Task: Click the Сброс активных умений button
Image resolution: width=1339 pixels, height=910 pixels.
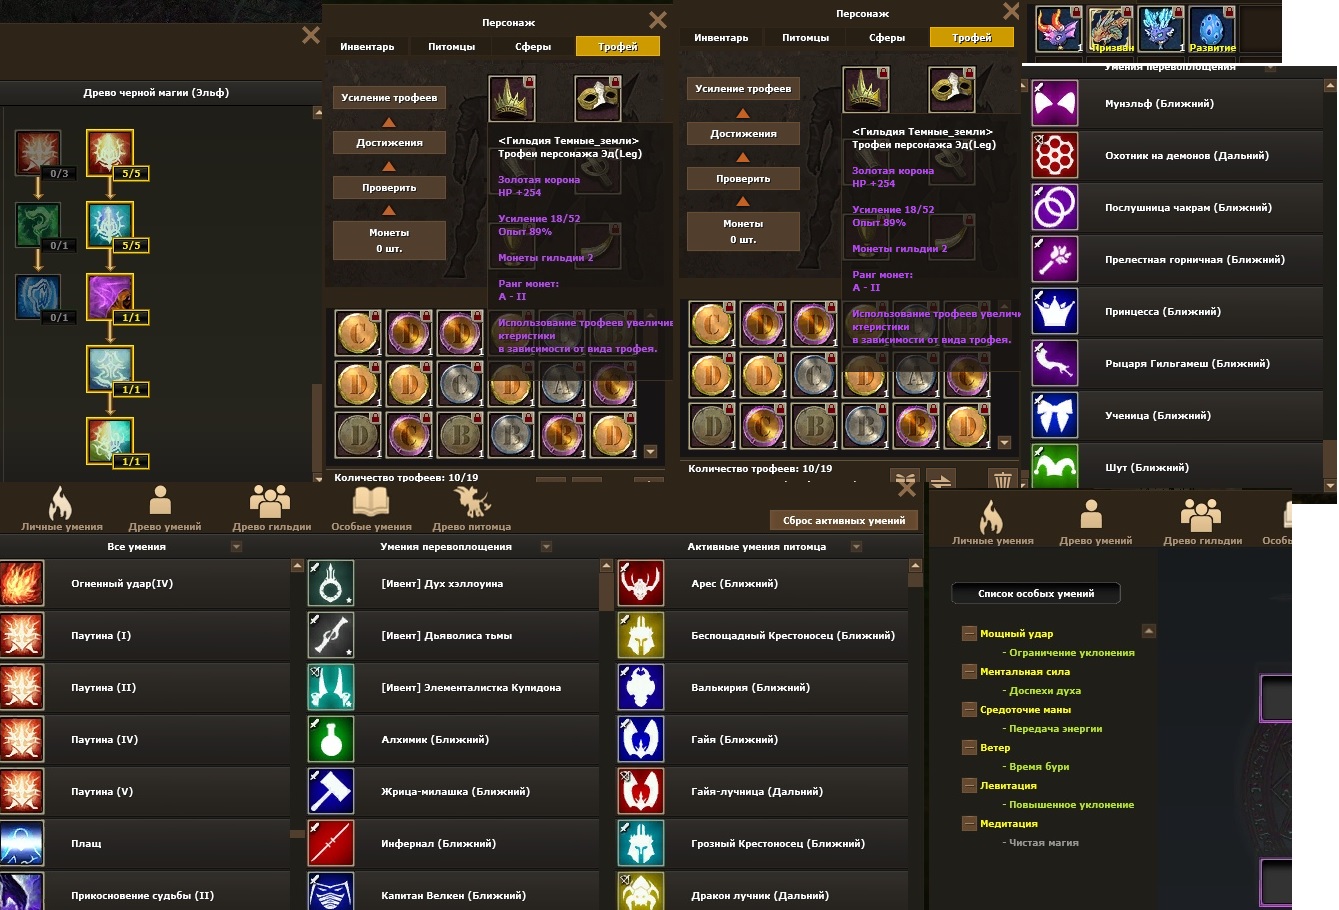Action: click(844, 521)
